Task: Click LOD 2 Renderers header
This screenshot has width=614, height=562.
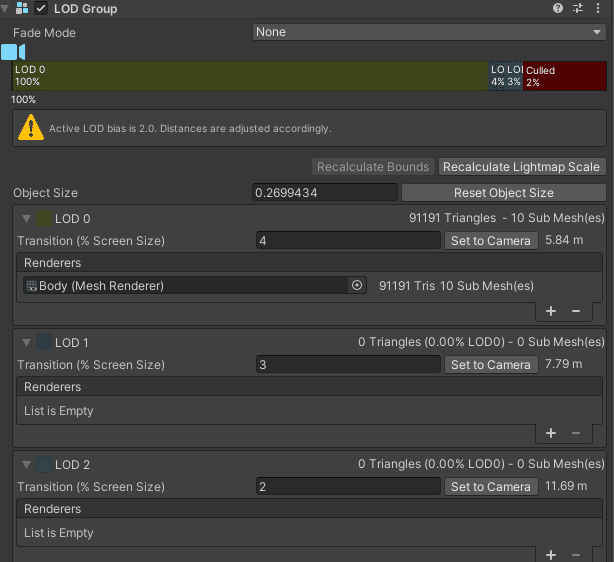Action: tap(309, 508)
